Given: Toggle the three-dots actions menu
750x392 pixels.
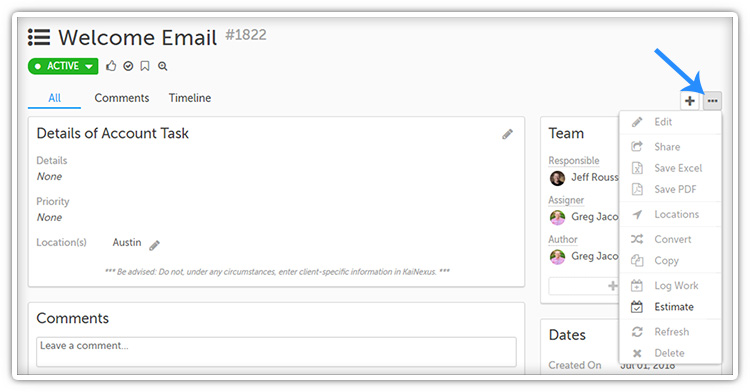Looking at the screenshot, I should (x=712, y=101).
